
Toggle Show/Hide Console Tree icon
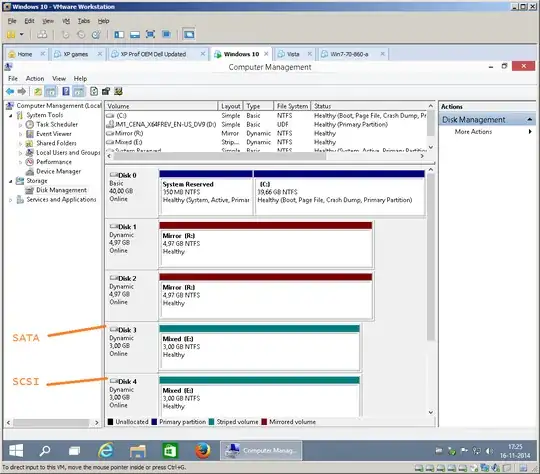51,92
